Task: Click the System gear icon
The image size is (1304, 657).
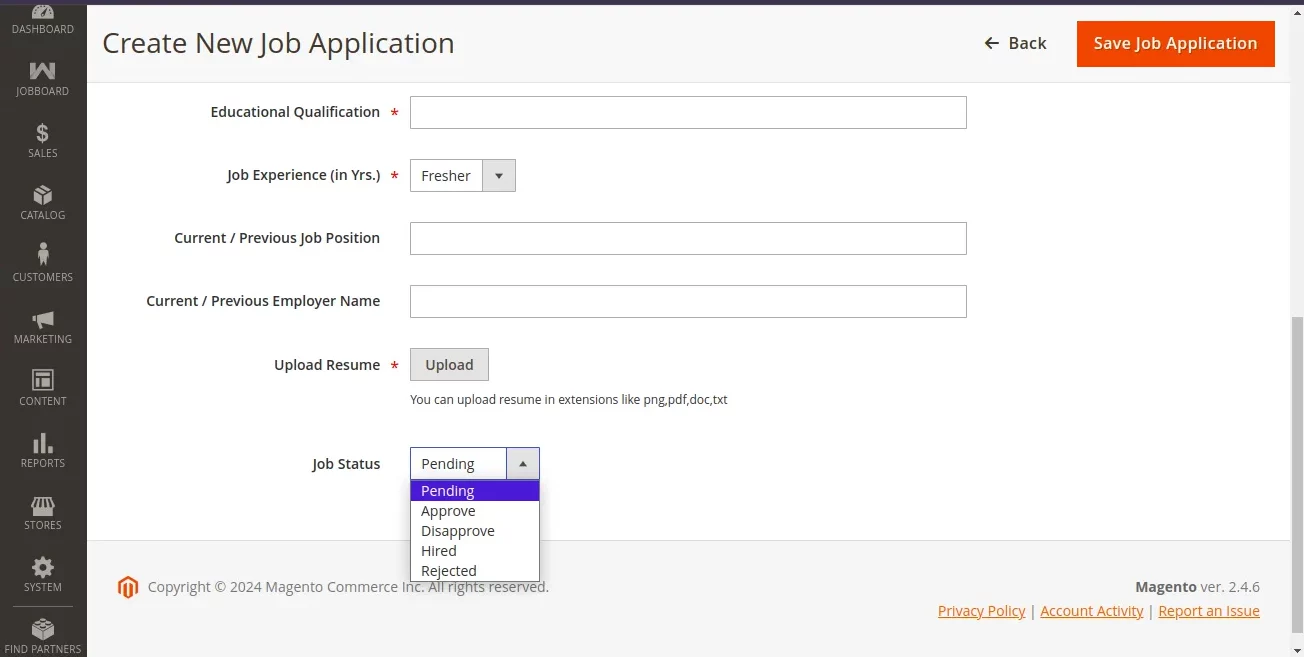Action: coord(42,564)
